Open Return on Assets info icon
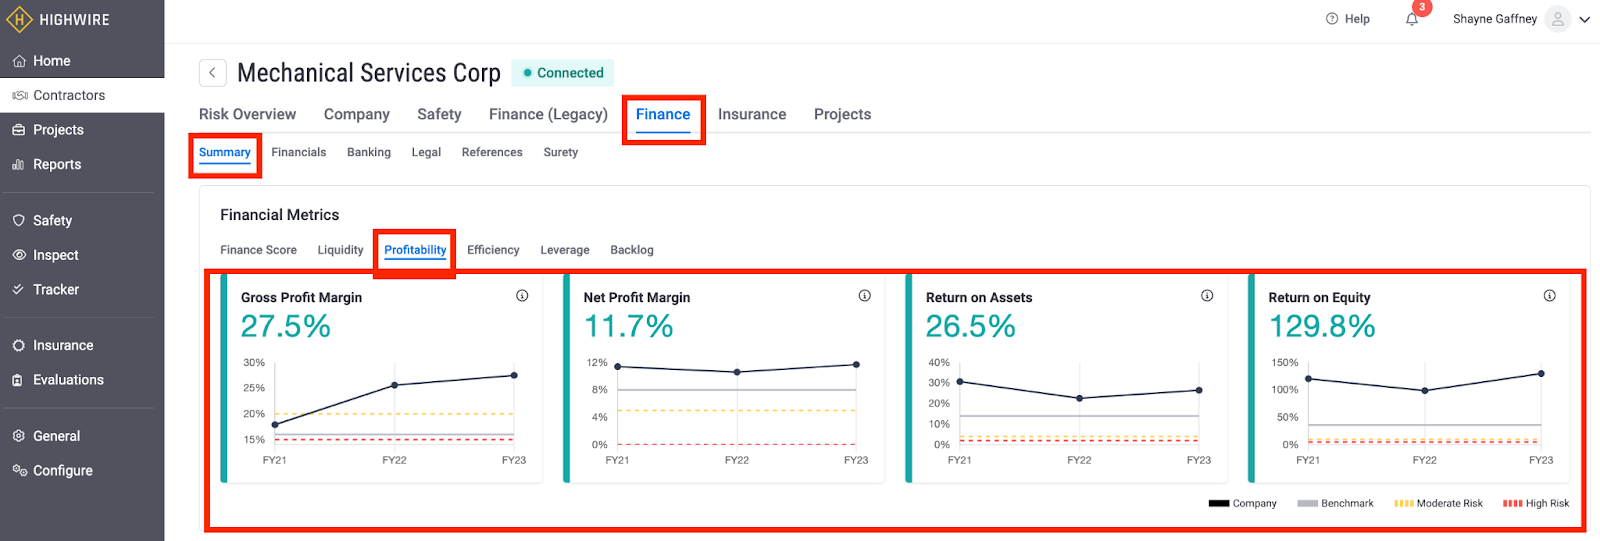Screen dimensions: 1600x541 click(1207, 296)
